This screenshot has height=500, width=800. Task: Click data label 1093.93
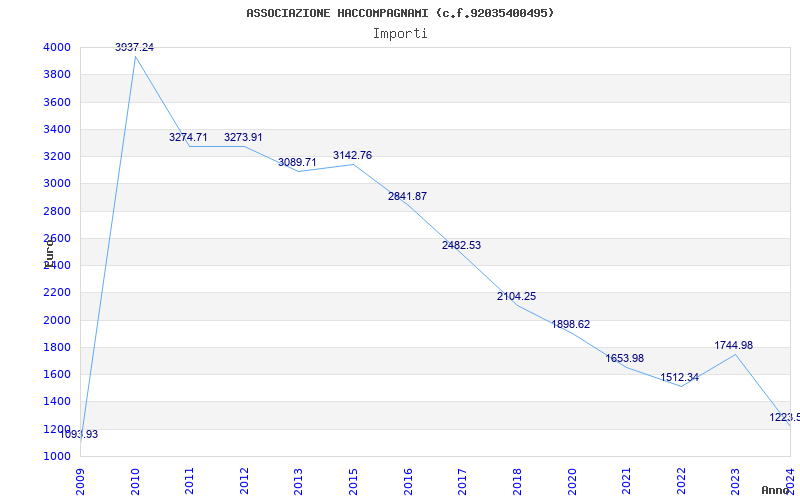click(x=79, y=435)
